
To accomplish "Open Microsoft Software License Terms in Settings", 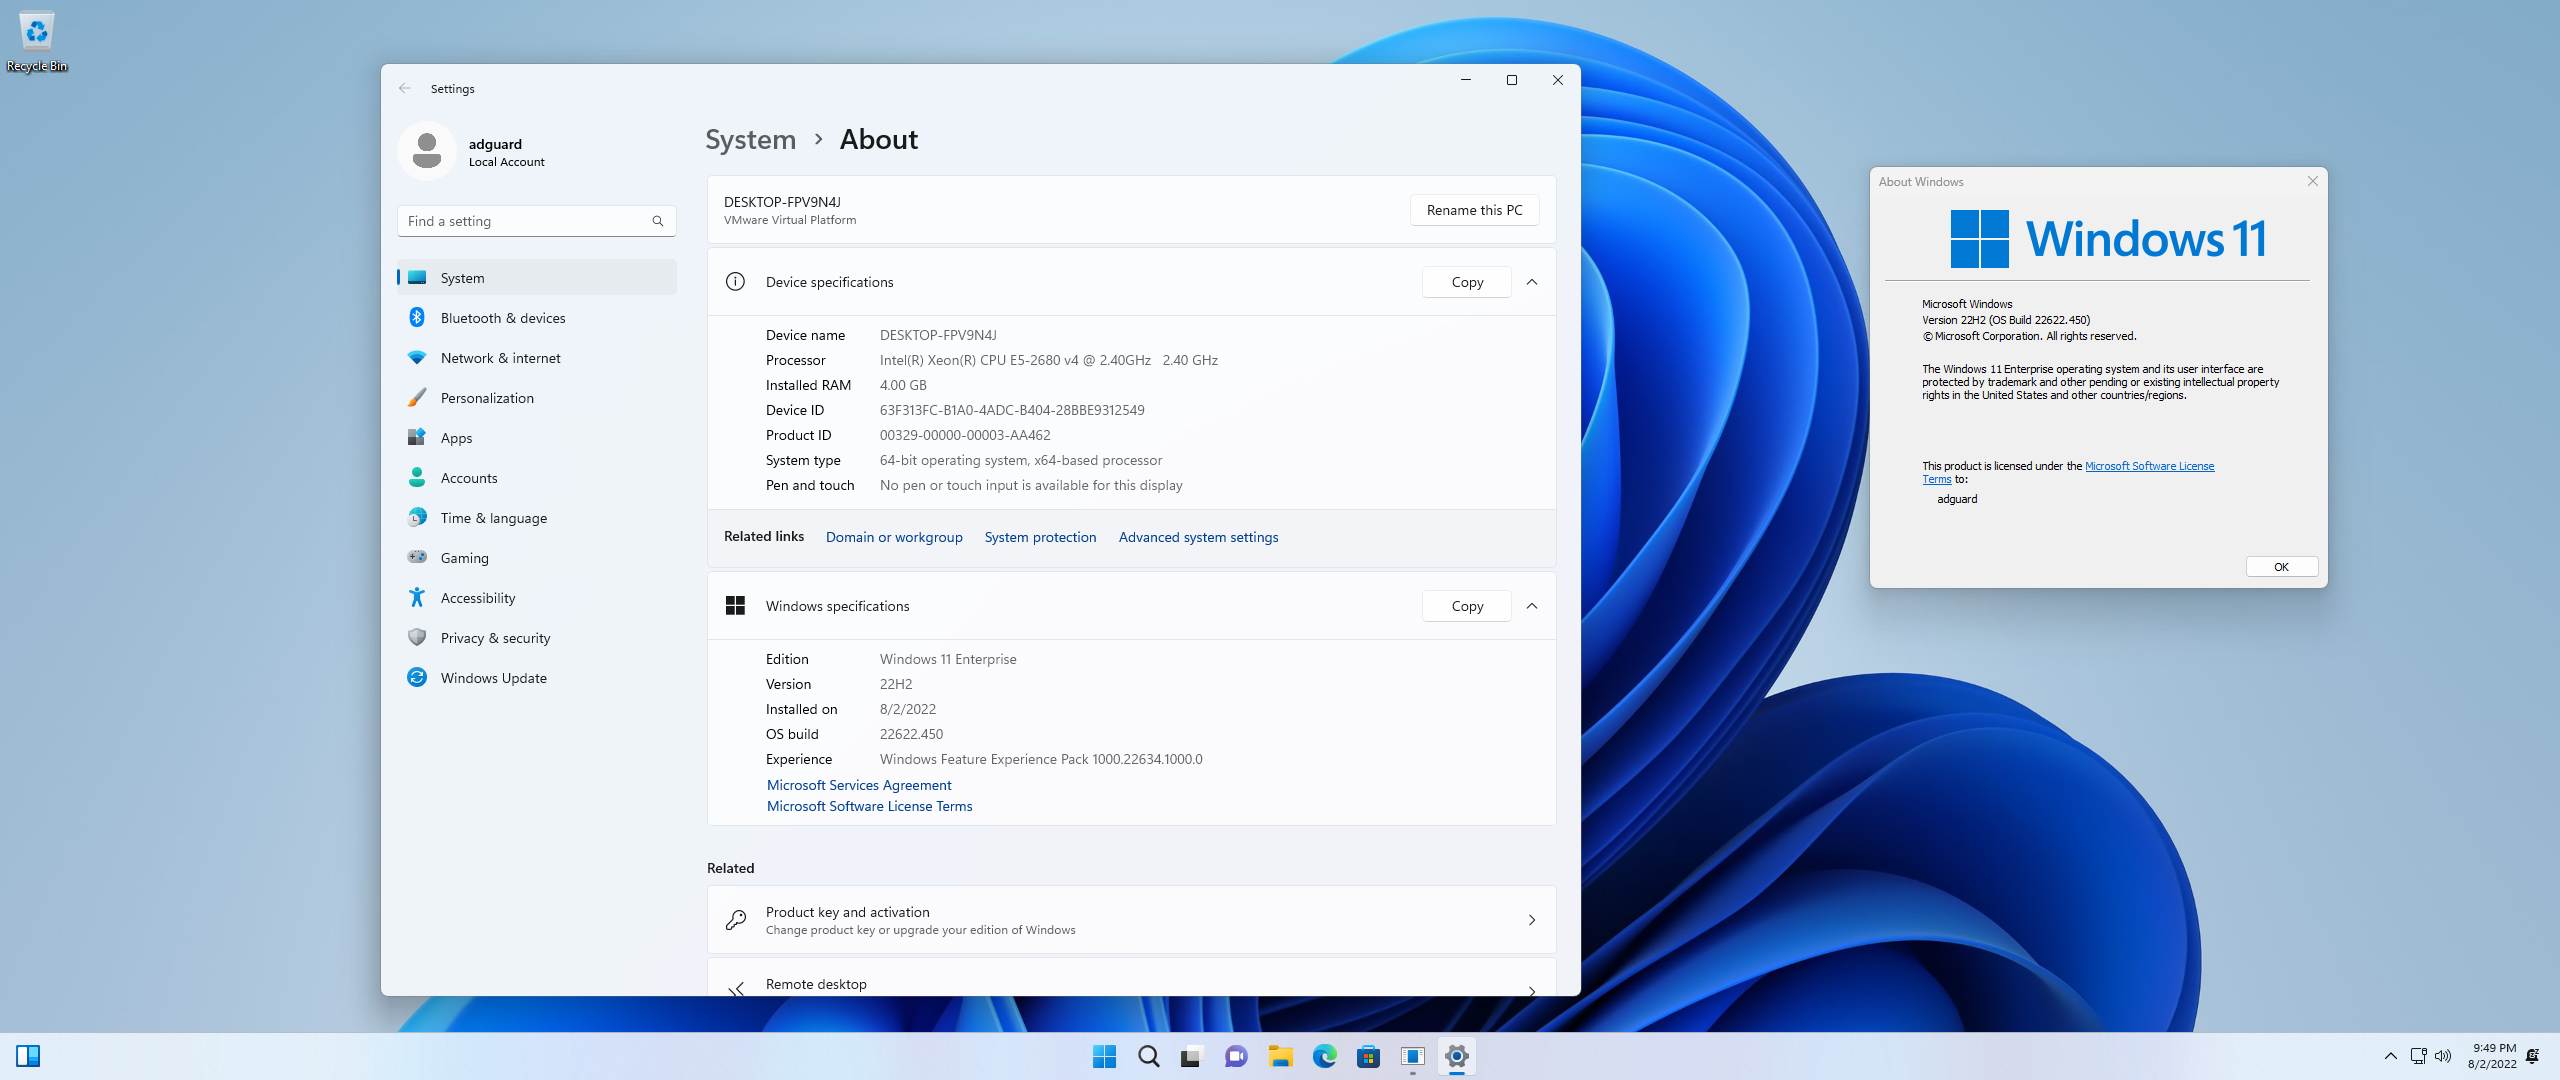I will 869,806.
